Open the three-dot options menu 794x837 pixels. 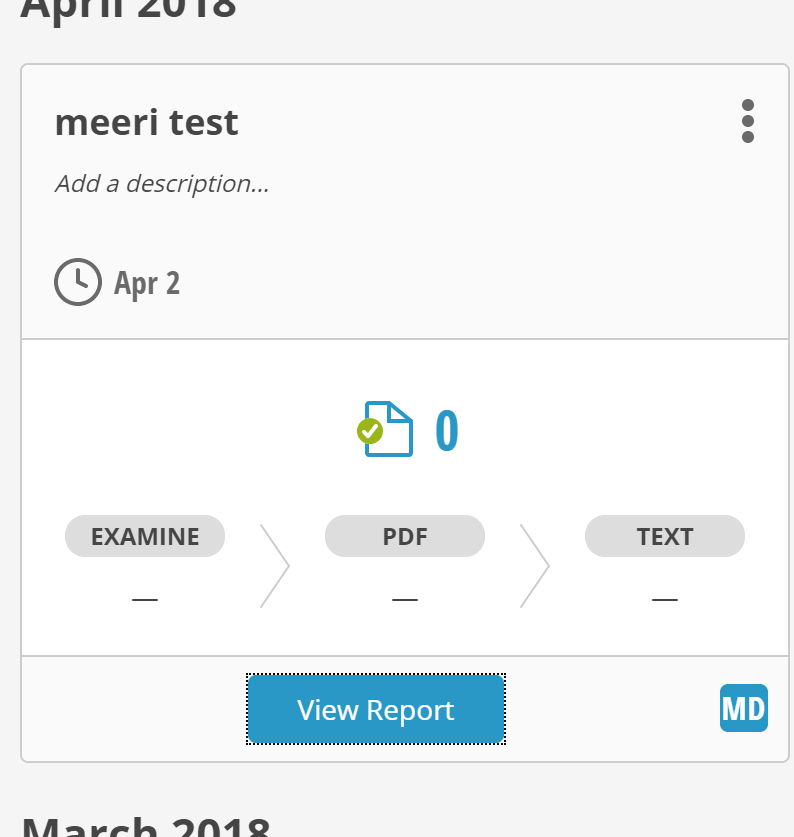point(748,121)
